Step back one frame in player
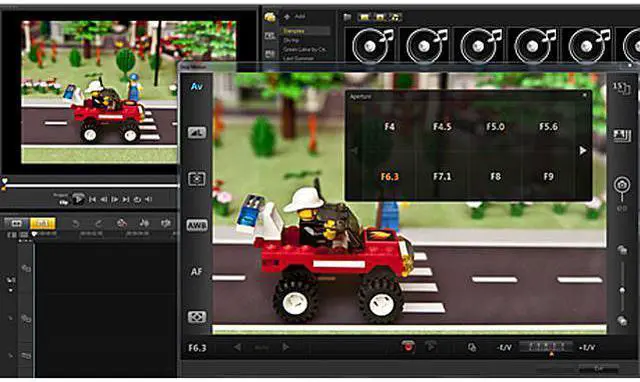640x382 pixels. [x=104, y=199]
